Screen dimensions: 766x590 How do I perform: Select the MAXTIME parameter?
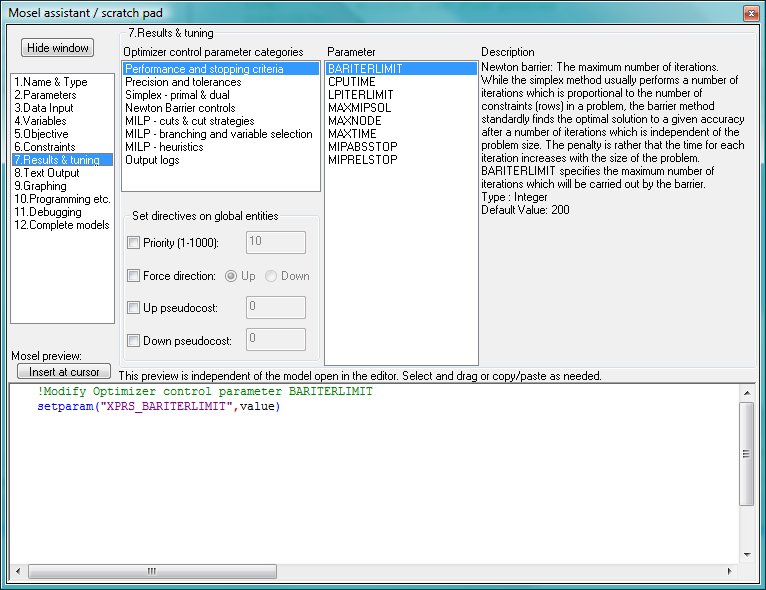point(353,134)
